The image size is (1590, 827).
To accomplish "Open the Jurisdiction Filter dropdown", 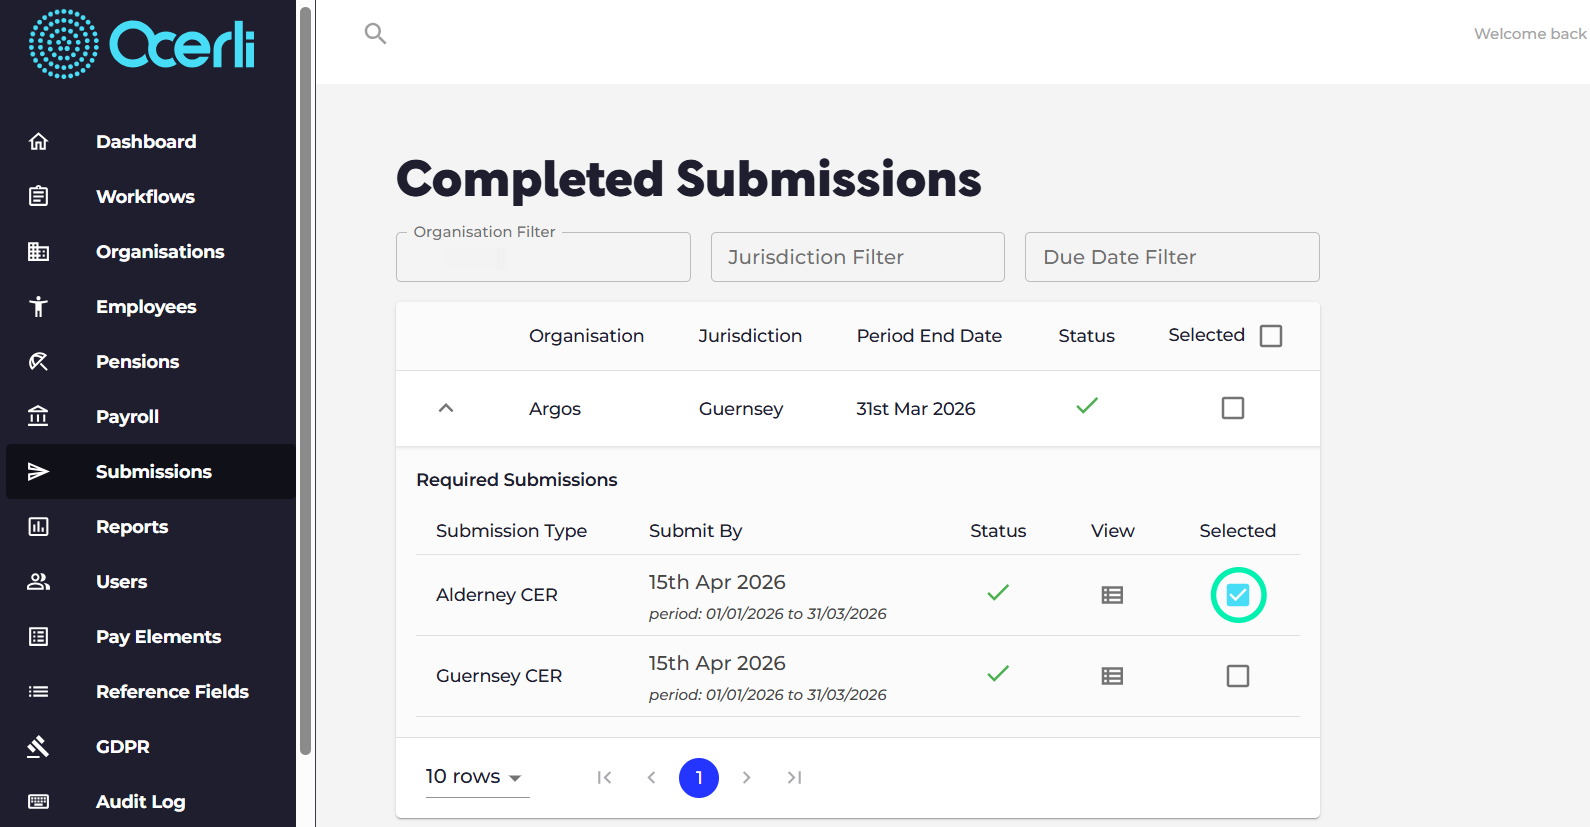I will (858, 257).
